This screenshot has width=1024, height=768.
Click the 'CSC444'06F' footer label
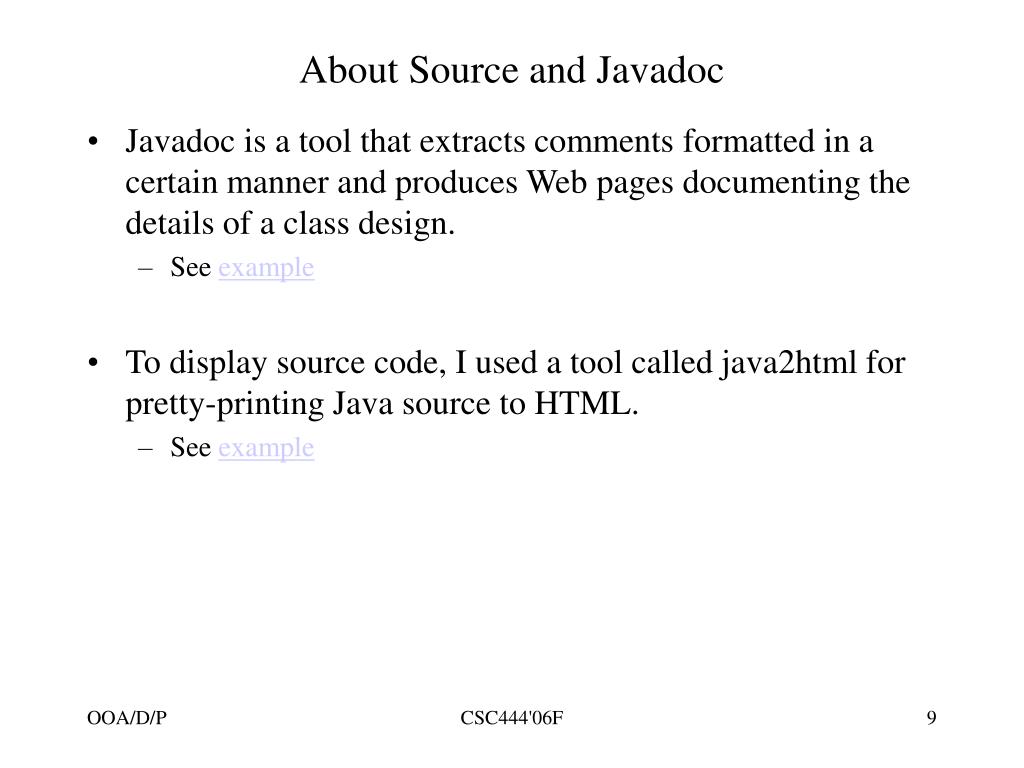pos(512,717)
